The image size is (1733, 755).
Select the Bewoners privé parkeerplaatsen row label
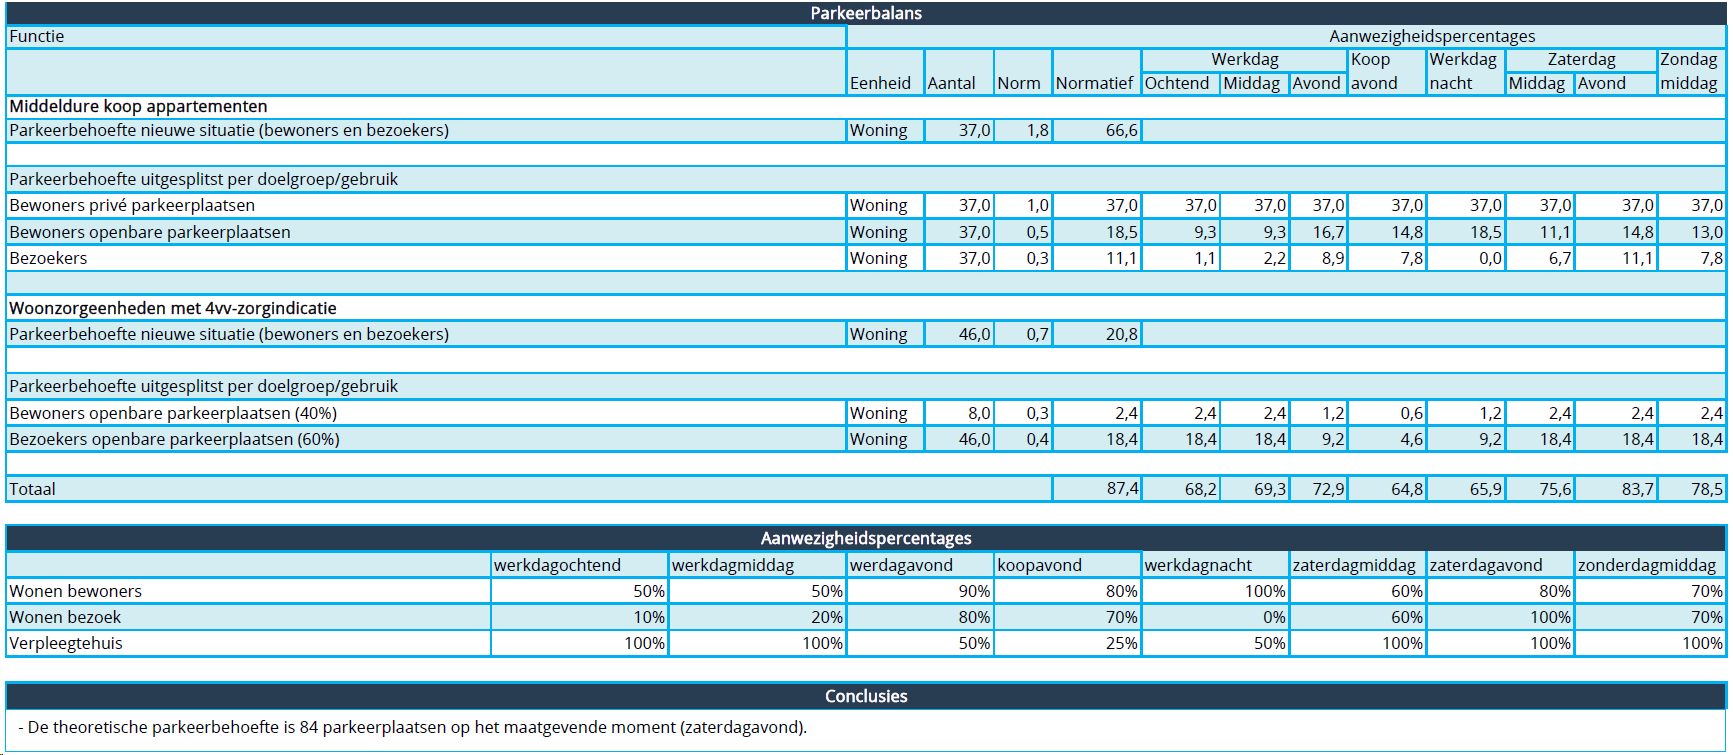[132, 205]
